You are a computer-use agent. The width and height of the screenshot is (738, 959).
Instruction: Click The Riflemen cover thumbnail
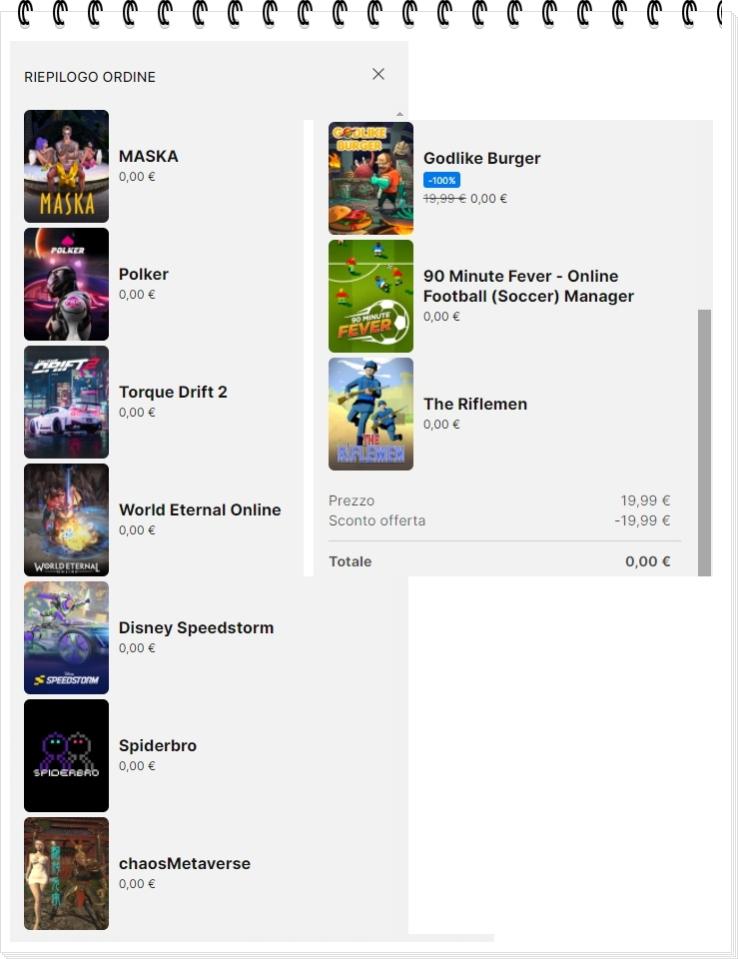pyautogui.click(x=371, y=414)
